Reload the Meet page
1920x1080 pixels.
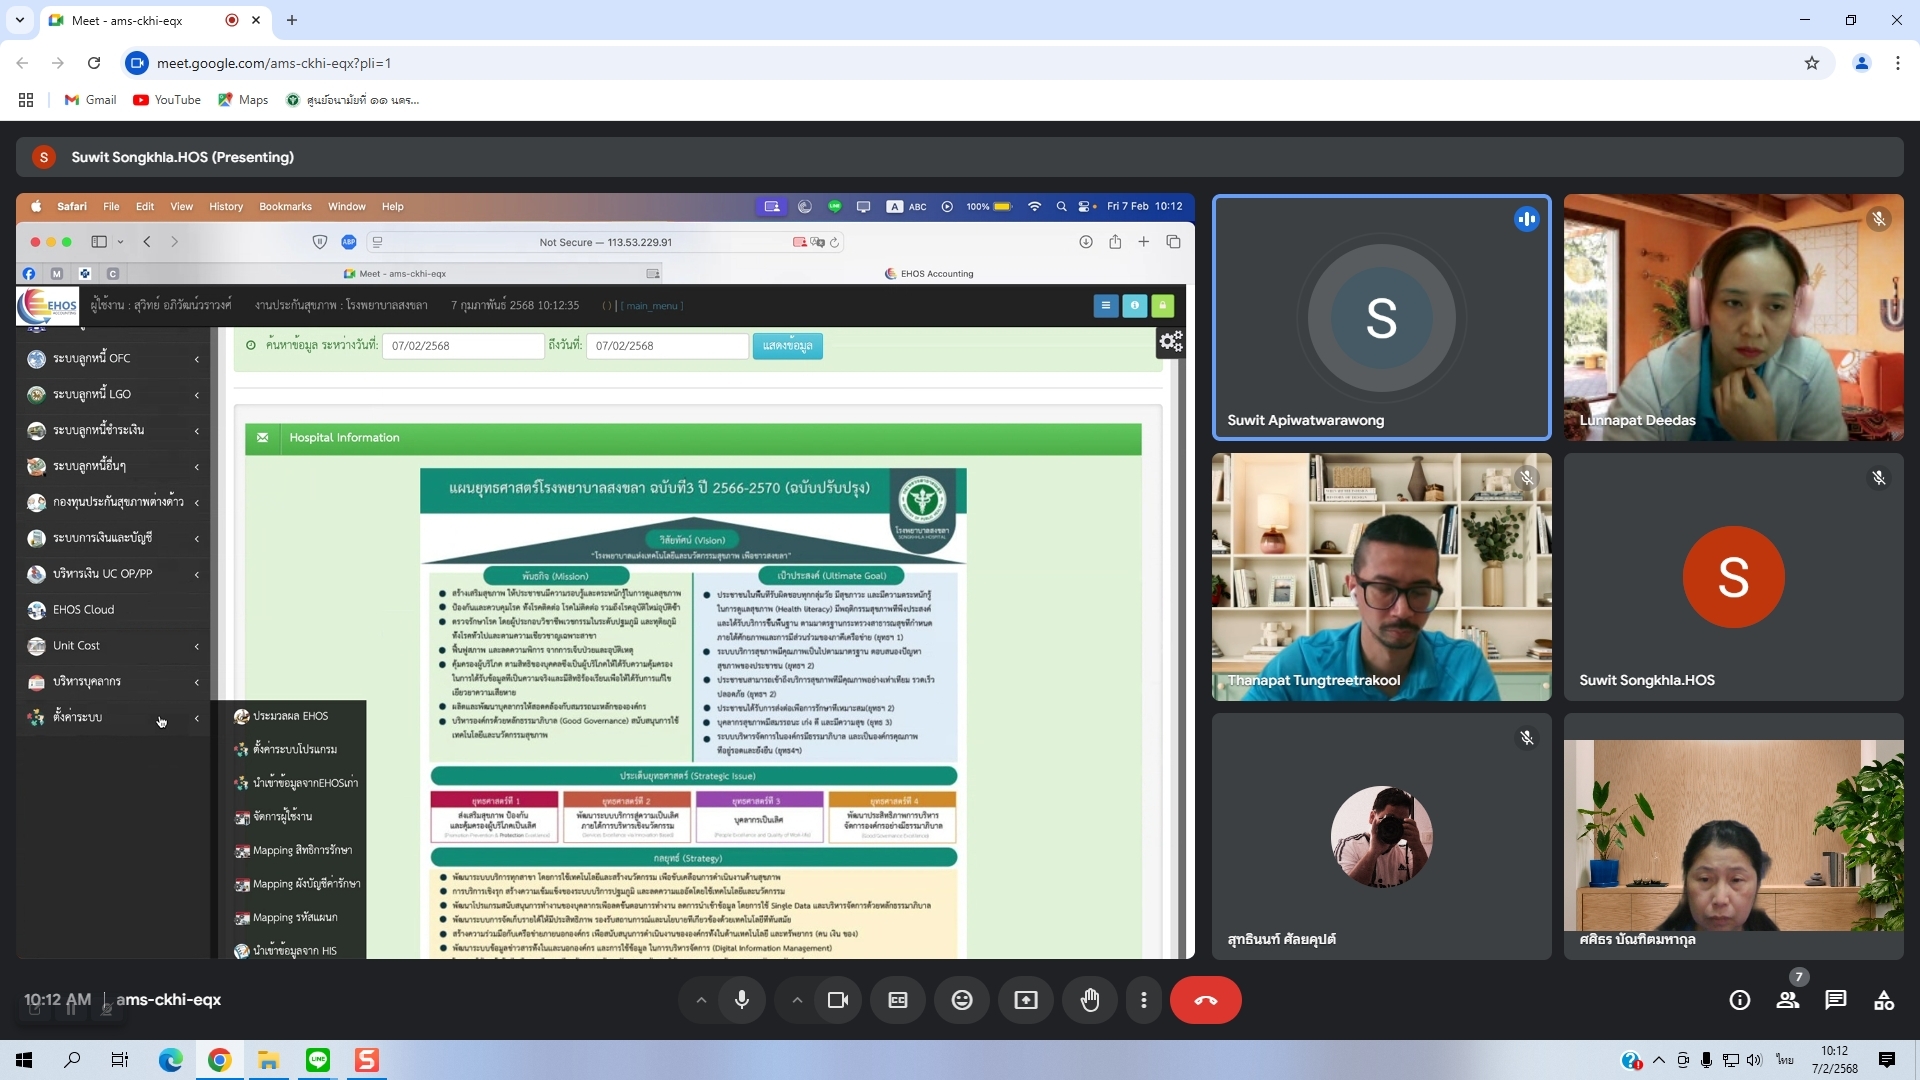pos(94,63)
